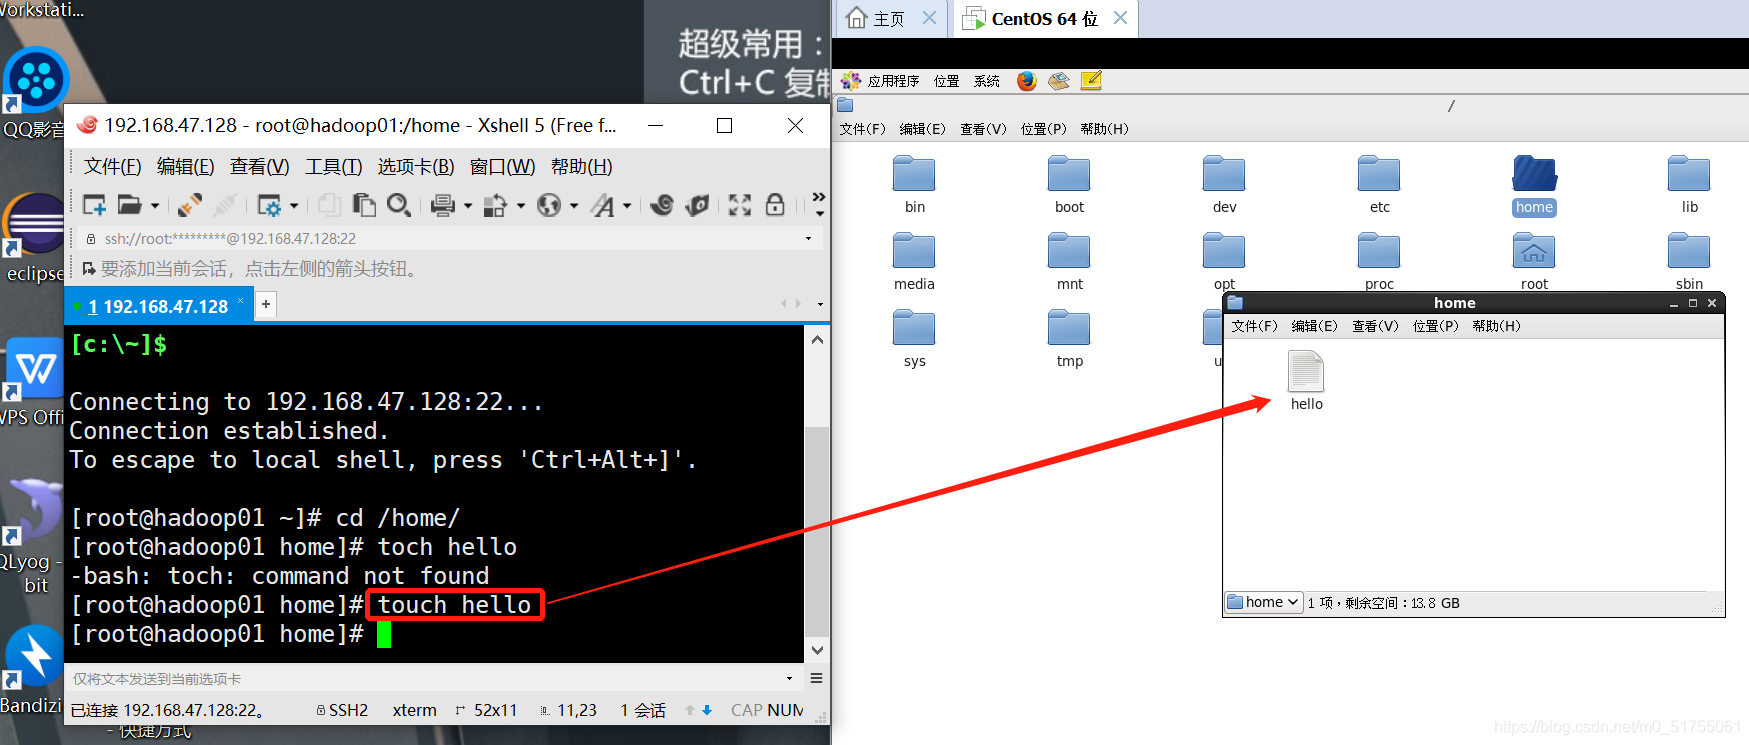Select the tmp folder icon
Viewport: 1749px width, 745px height.
pyautogui.click(x=1069, y=328)
